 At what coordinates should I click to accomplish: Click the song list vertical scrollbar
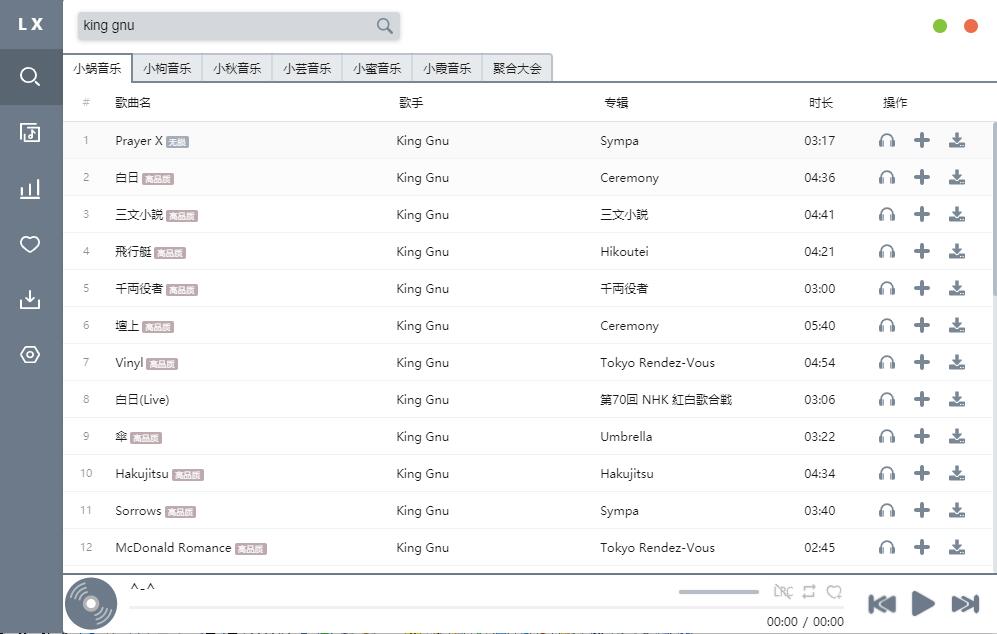tap(994, 209)
